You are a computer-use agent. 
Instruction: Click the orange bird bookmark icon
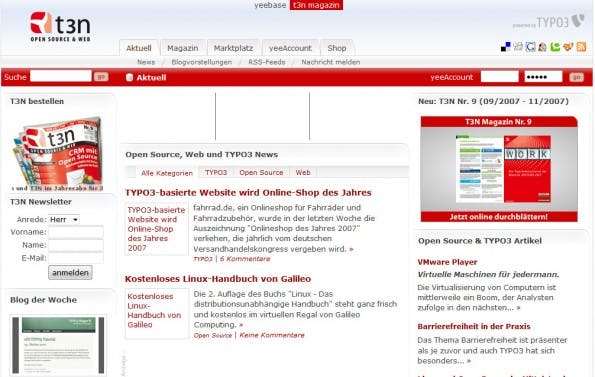pyautogui.click(x=568, y=47)
